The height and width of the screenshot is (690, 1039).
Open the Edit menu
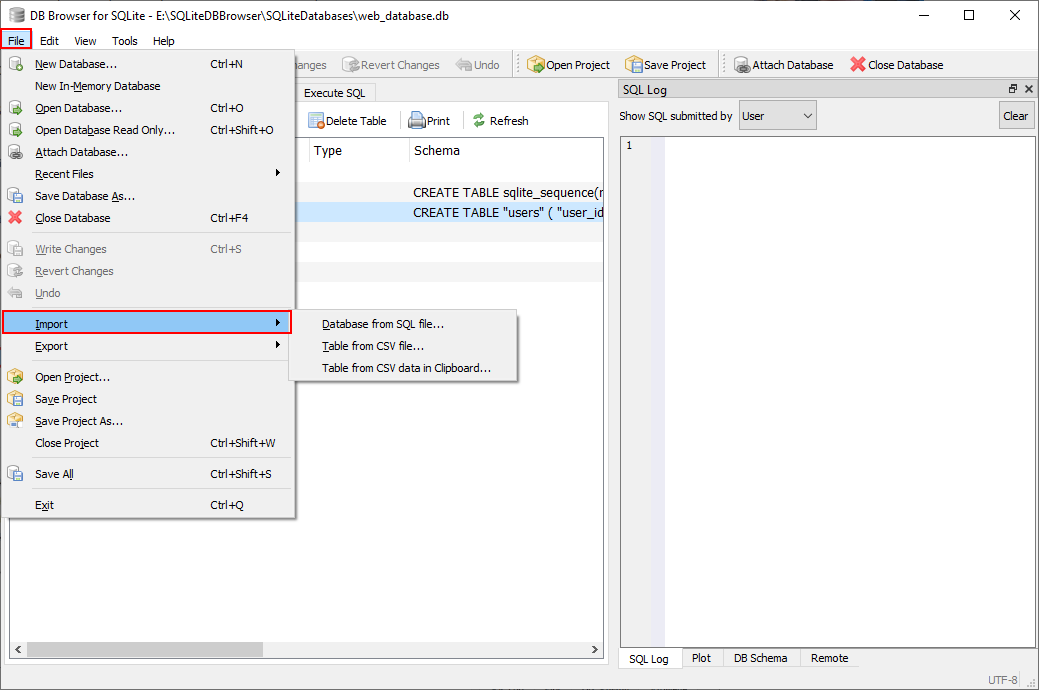(48, 41)
